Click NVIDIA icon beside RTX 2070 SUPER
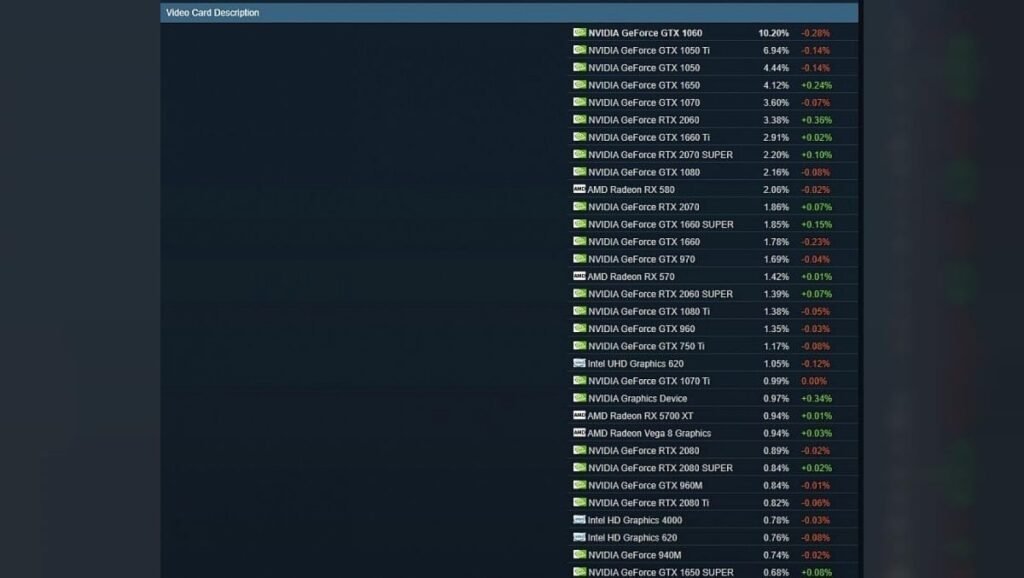This screenshot has width=1024, height=578. click(579, 154)
